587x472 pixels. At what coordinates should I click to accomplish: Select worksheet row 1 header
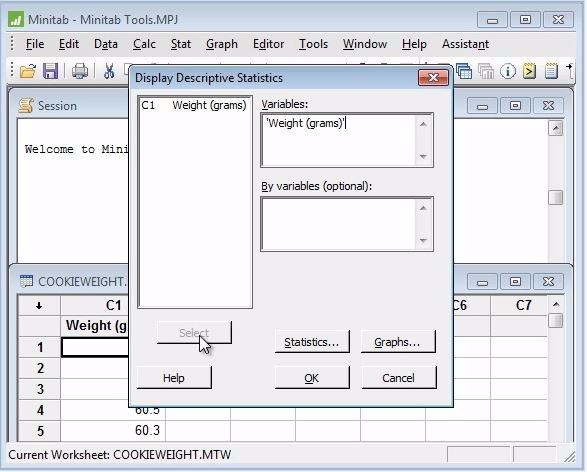click(40, 347)
